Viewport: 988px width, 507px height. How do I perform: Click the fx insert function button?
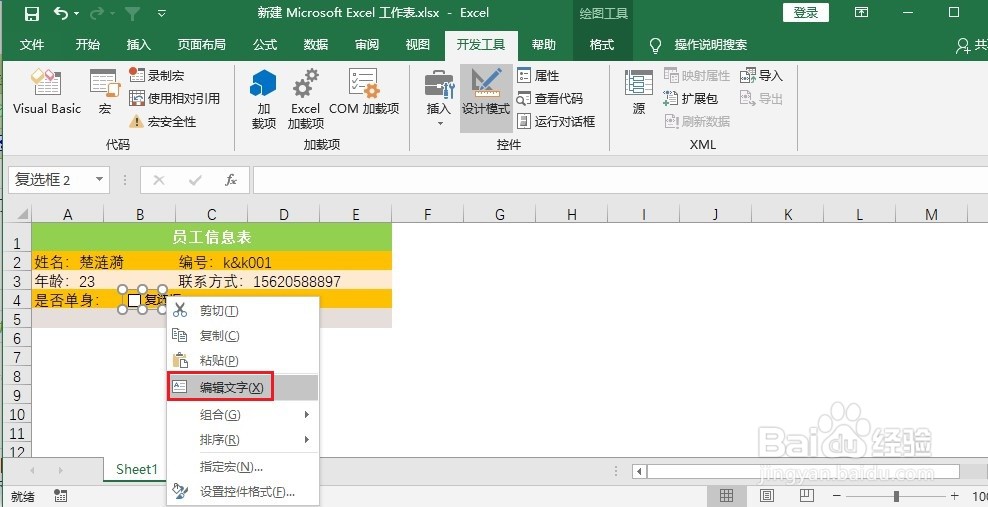pyautogui.click(x=231, y=181)
